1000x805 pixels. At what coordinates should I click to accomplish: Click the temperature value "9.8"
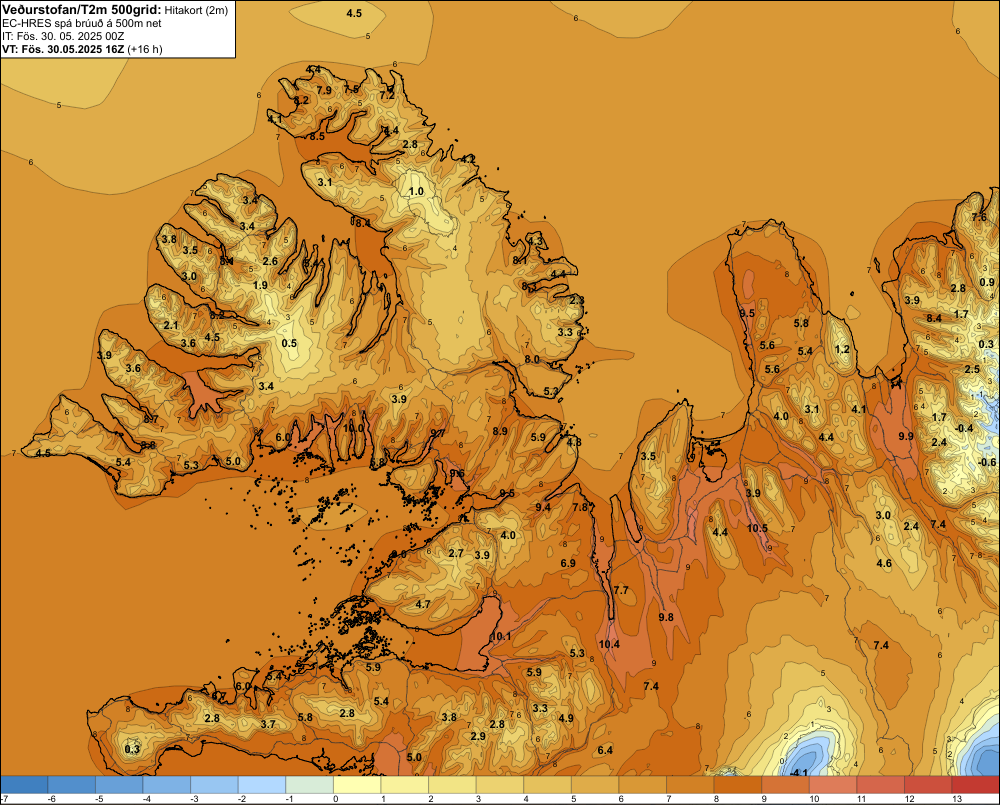click(x=666, y=617)
